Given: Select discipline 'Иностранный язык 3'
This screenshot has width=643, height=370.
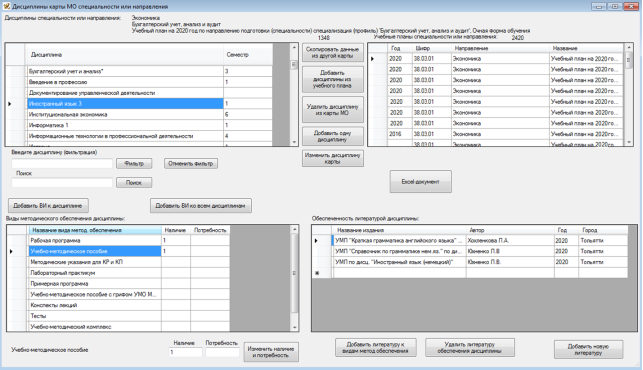Looking at the screenshot, I should tap(139, 103).
